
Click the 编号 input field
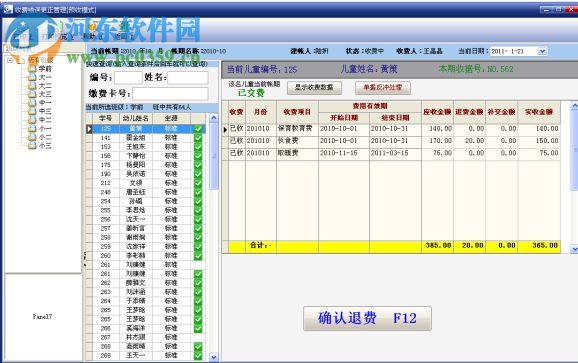coord(128,78)
